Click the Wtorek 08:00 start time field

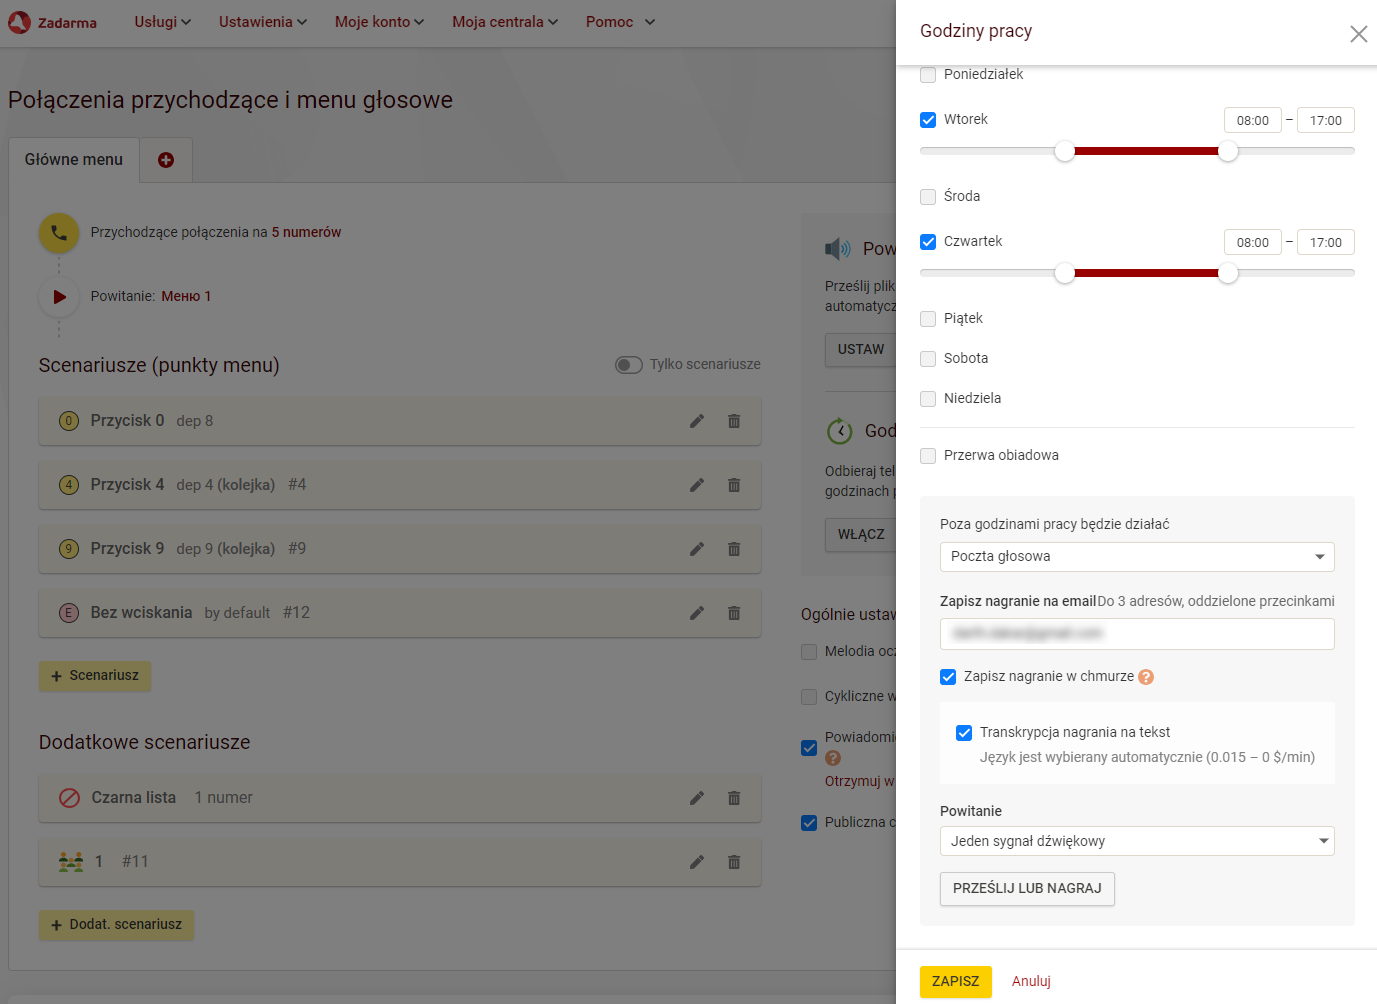pyautogui.click(x=1253, y=120)
